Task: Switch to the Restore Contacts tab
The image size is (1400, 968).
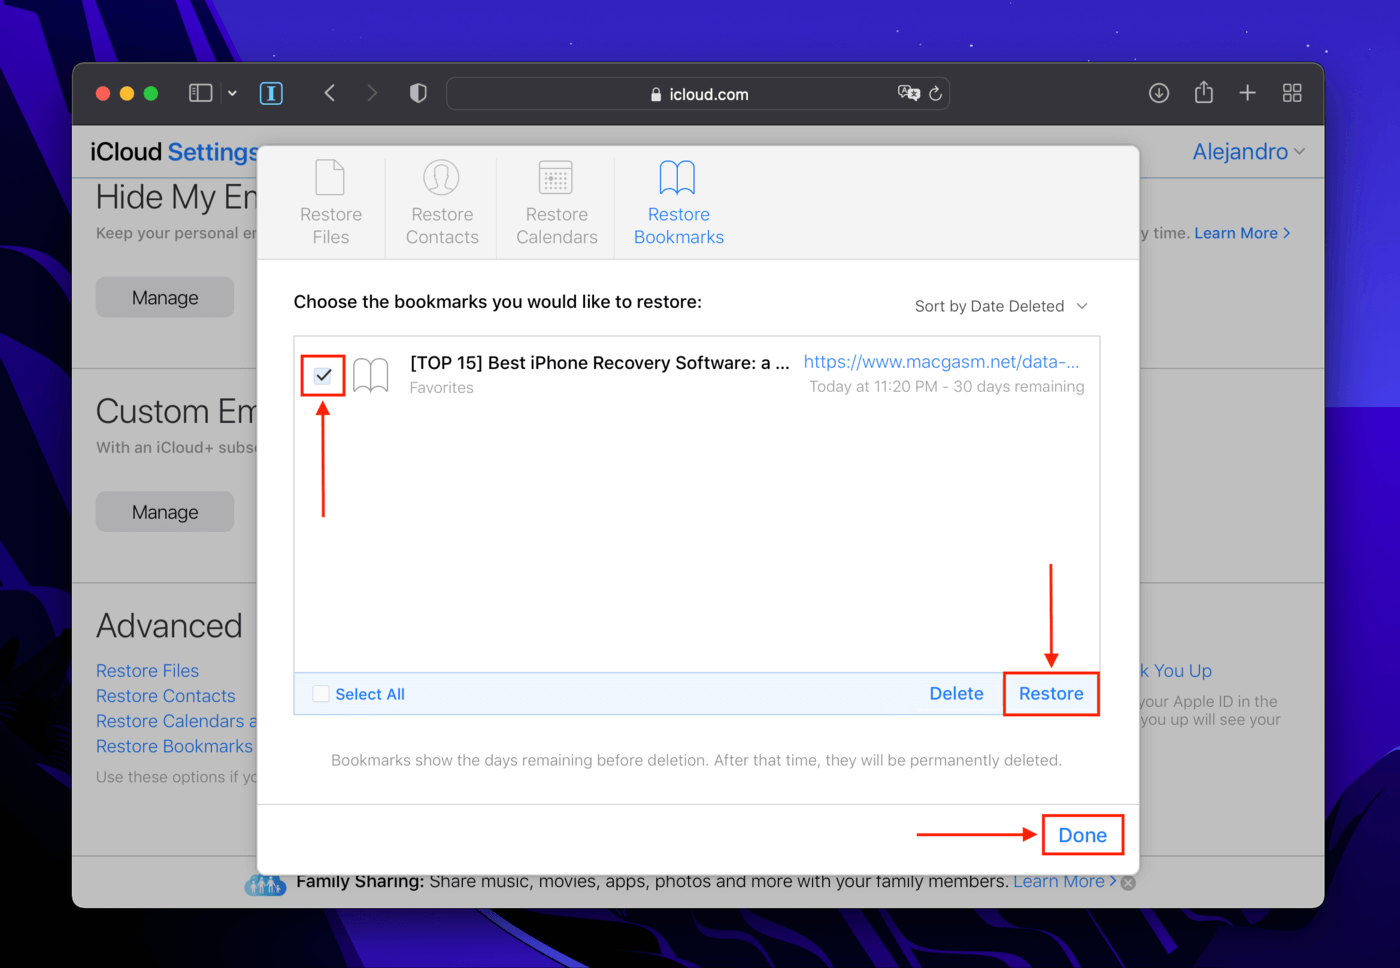Action: click(x=442, y=203)
